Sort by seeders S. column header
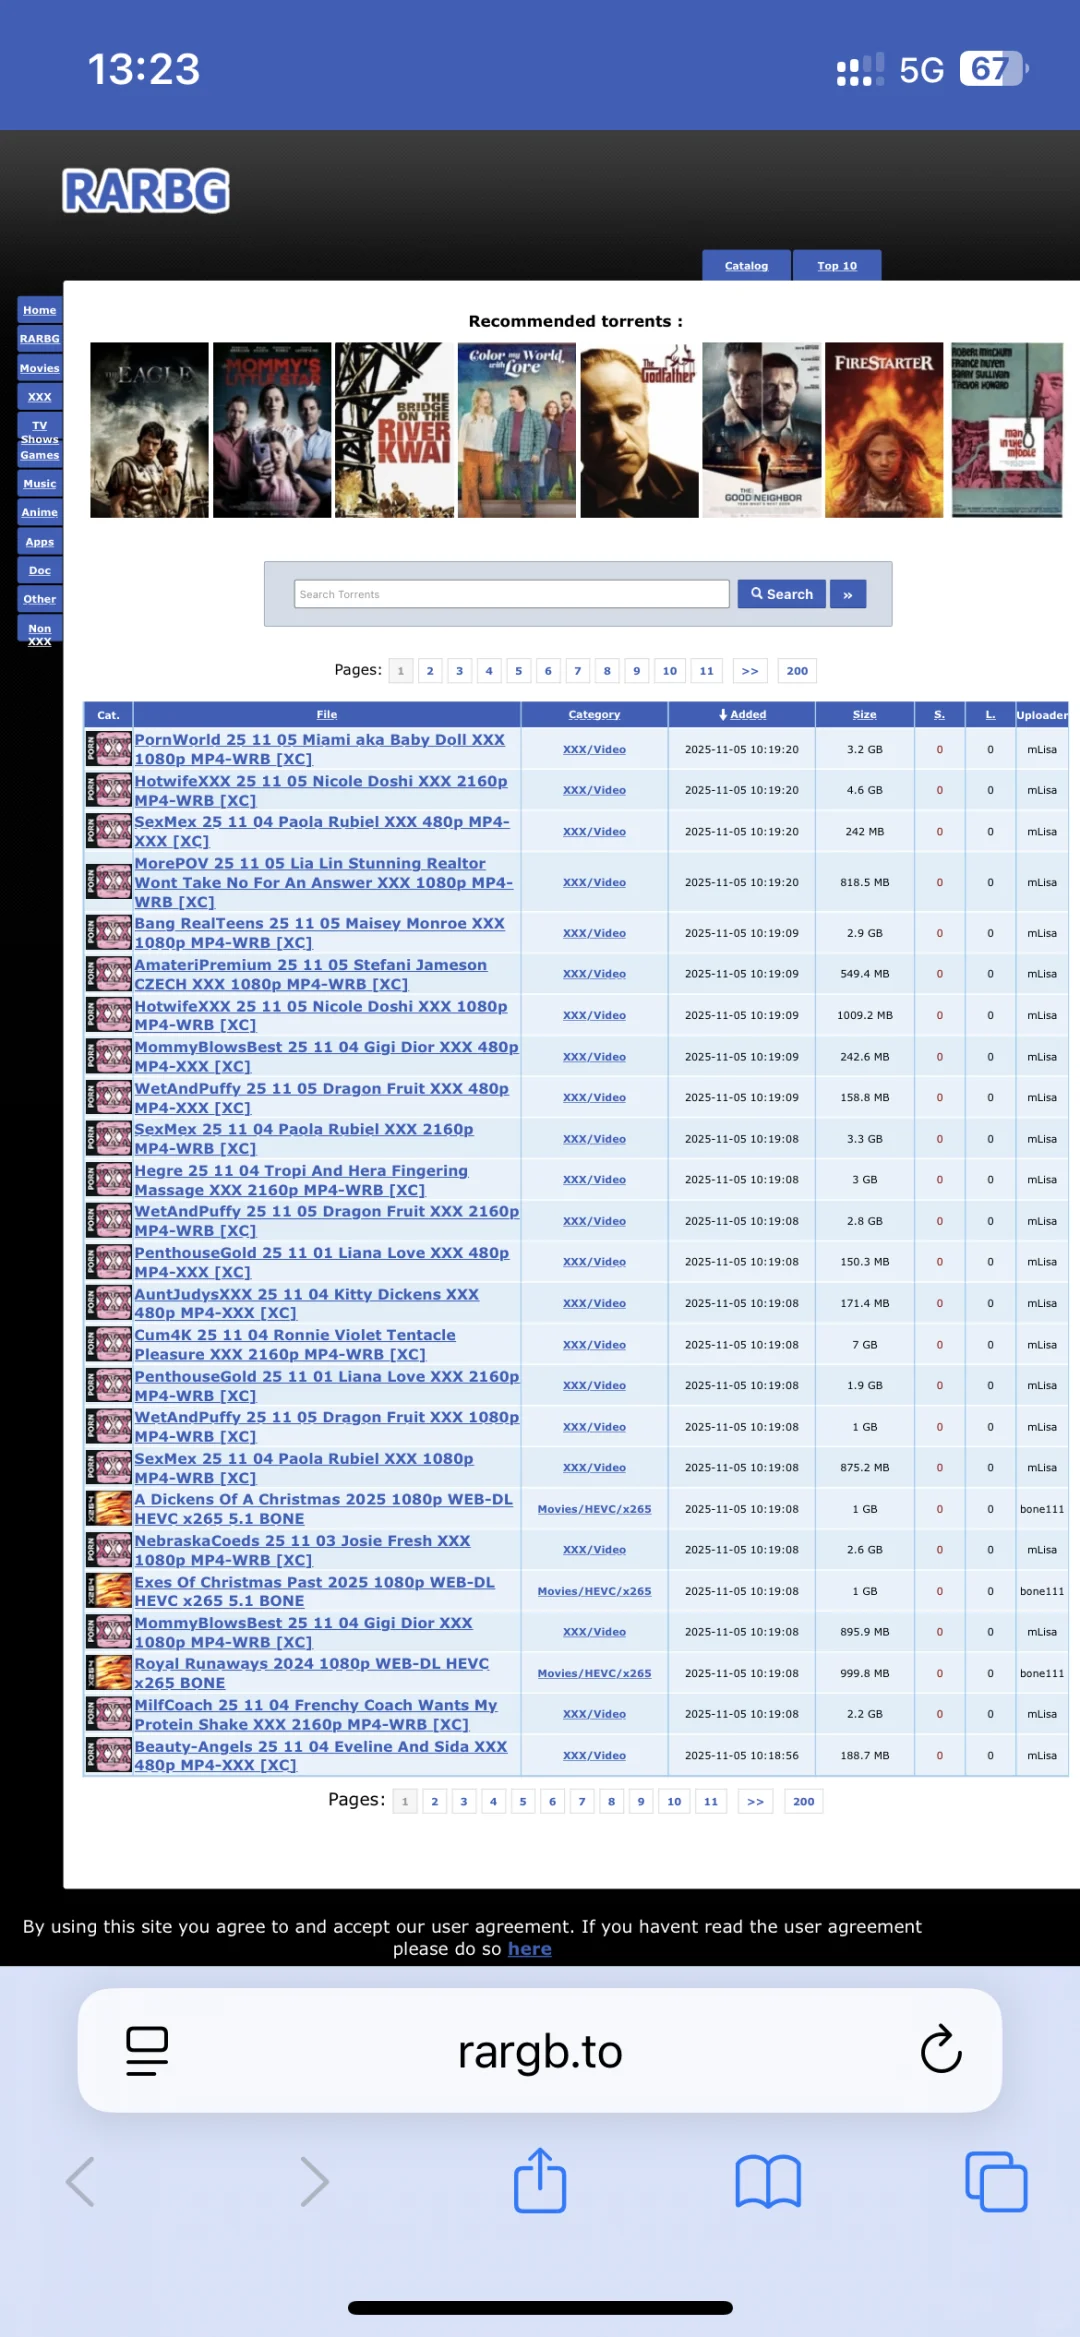Viewport: 1080px width, 2337px height. (x=939, y=714)
